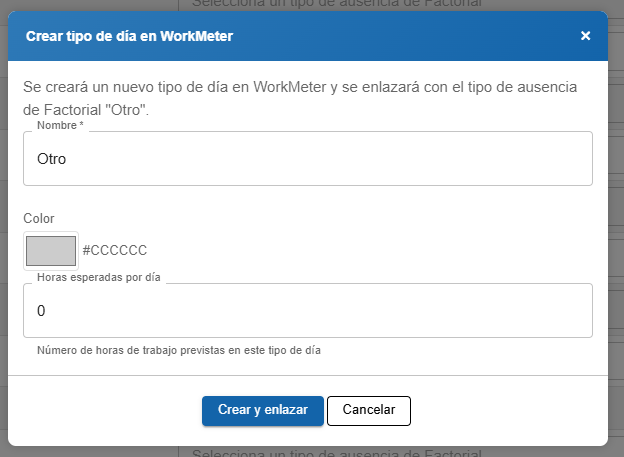Click the #CCCCCC hex color text
624x457 pixels.
click(x=115, y=250)
